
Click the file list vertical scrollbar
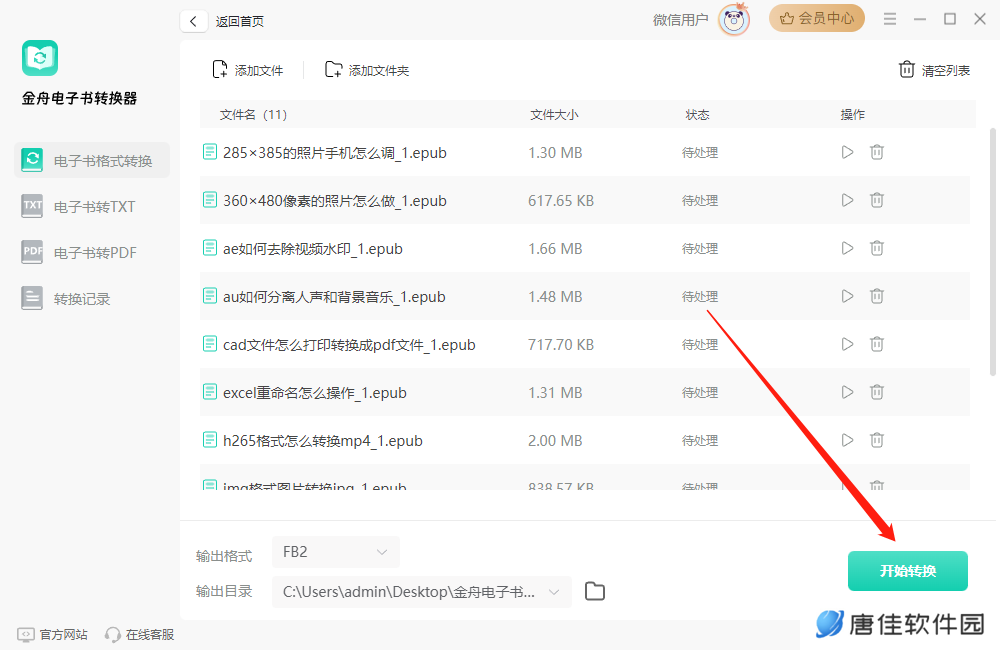992,252
